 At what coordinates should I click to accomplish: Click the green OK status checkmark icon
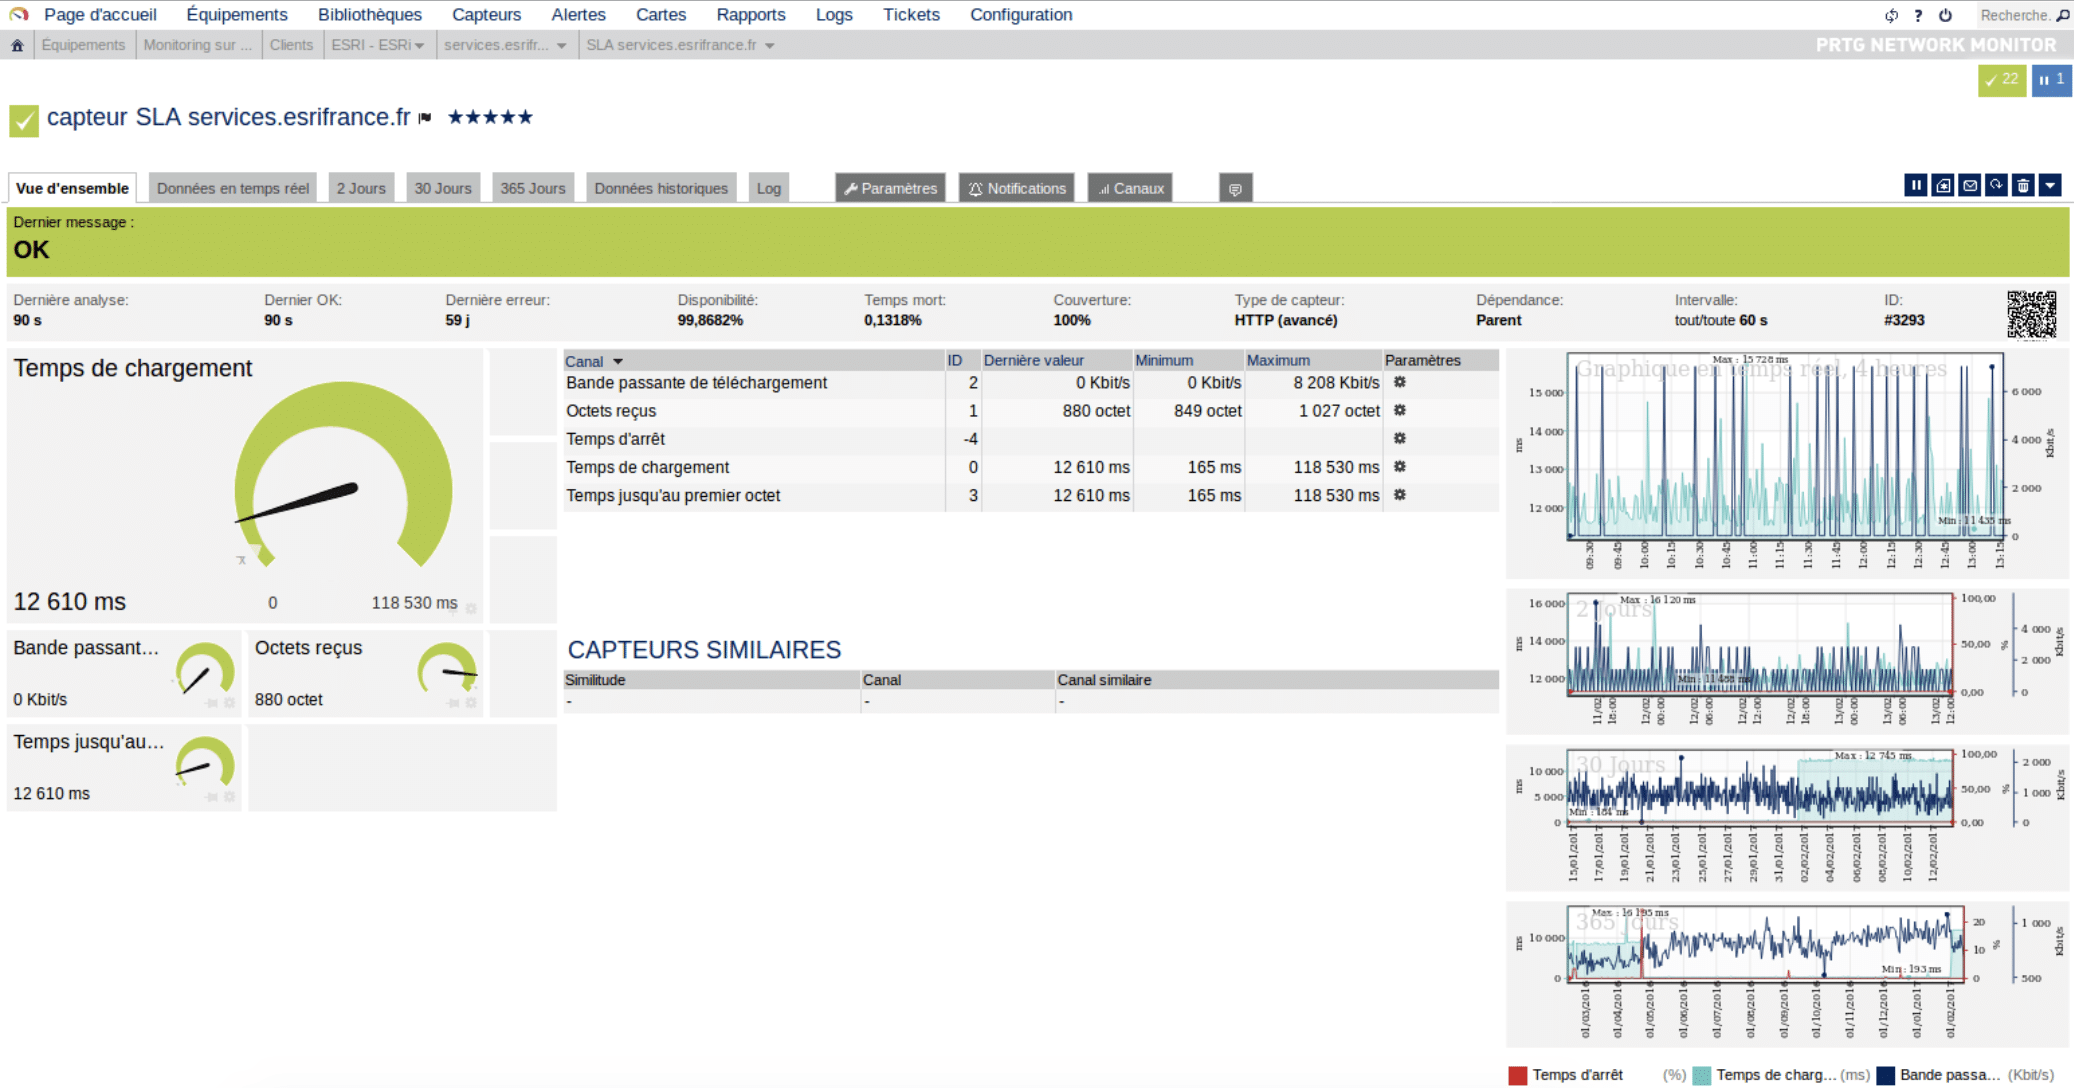pos(24,120)
